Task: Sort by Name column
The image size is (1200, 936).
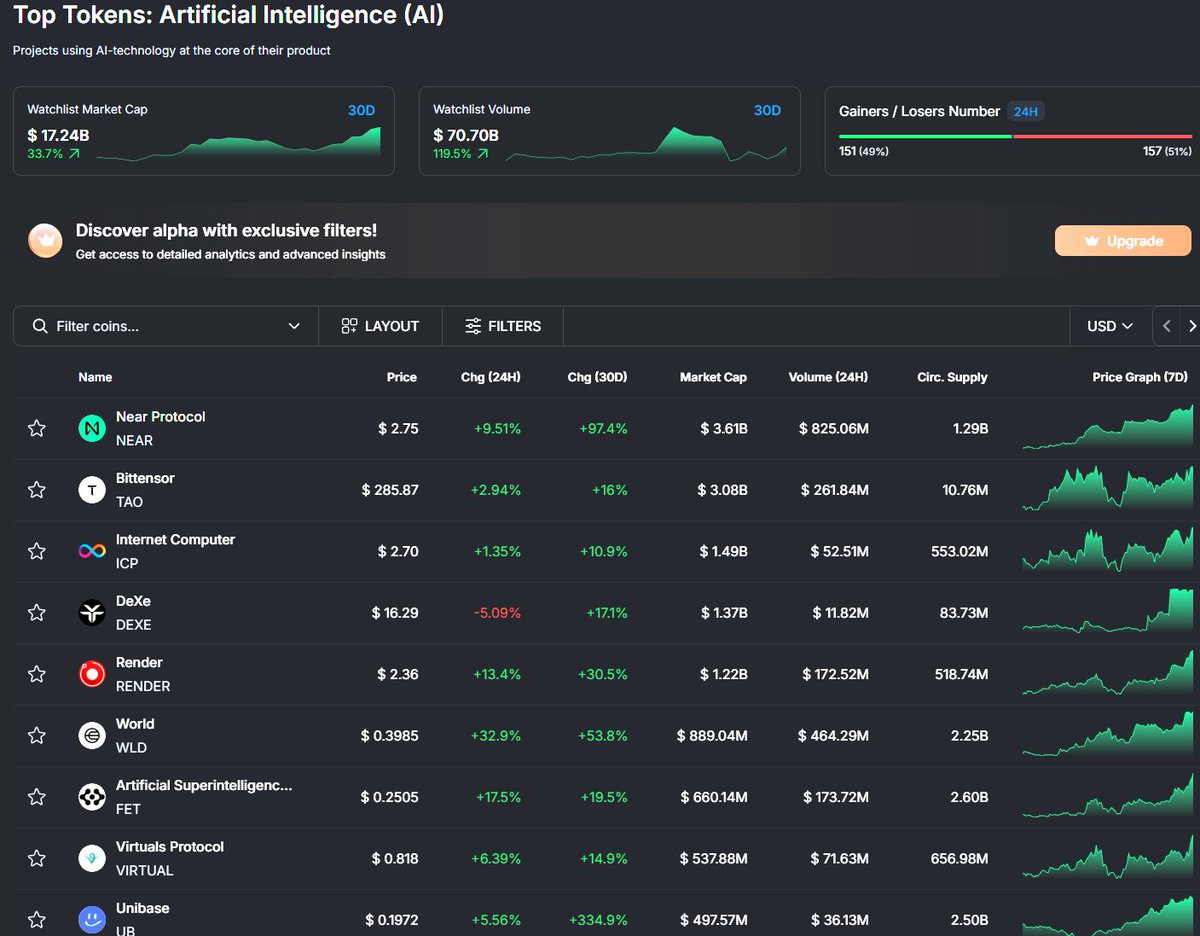Action: click(95, 377)
